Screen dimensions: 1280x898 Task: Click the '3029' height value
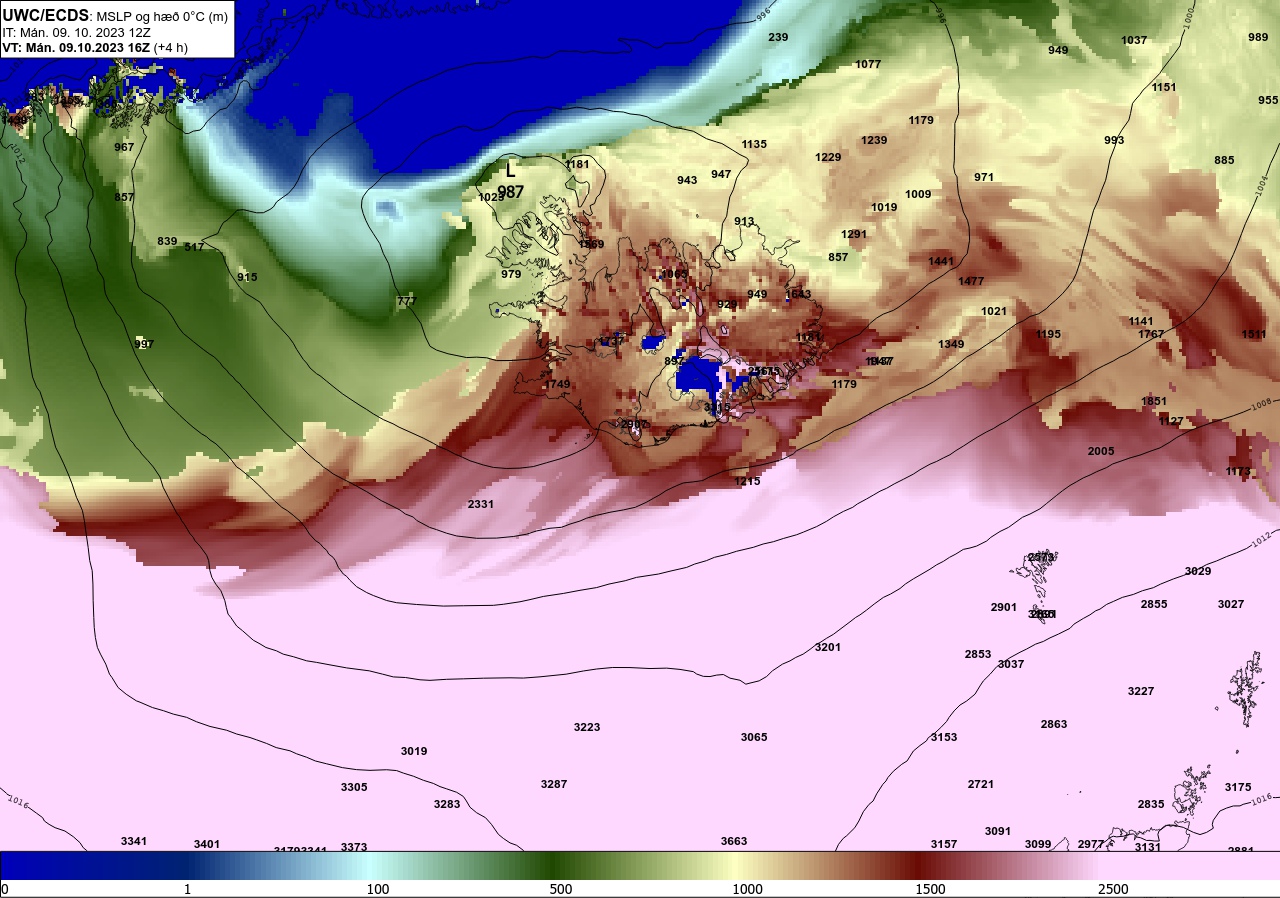(x=1198, y=571)
